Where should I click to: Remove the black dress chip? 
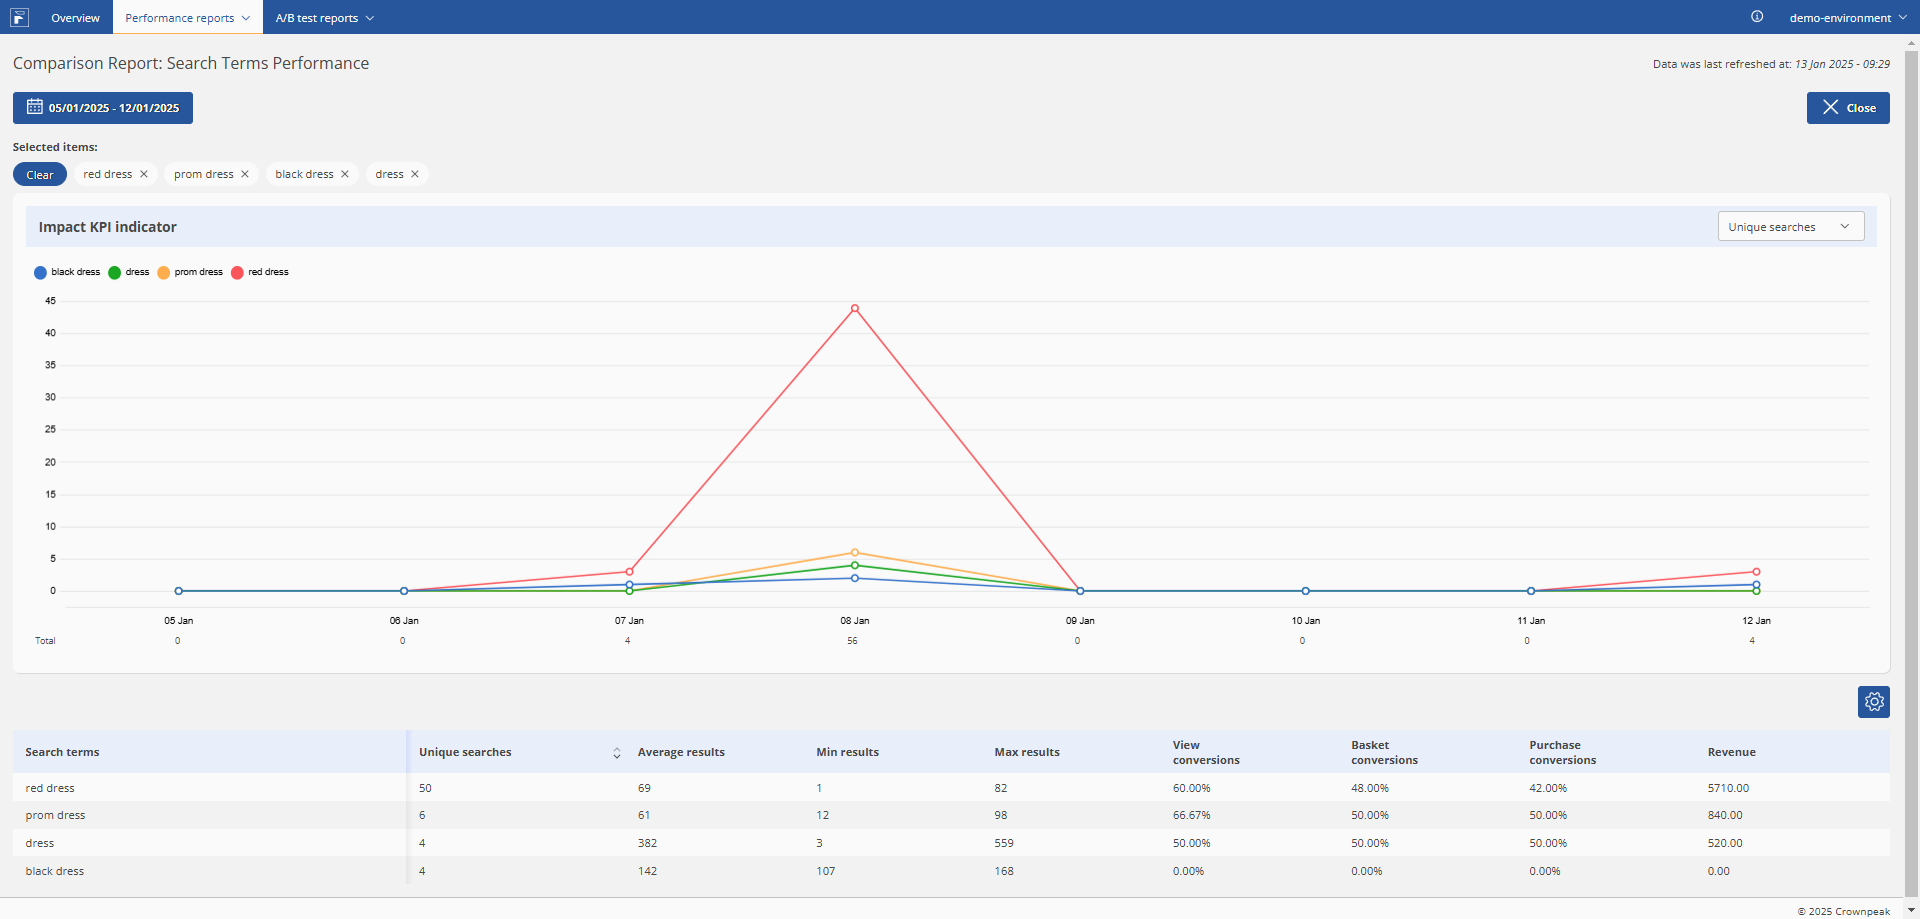345,174
